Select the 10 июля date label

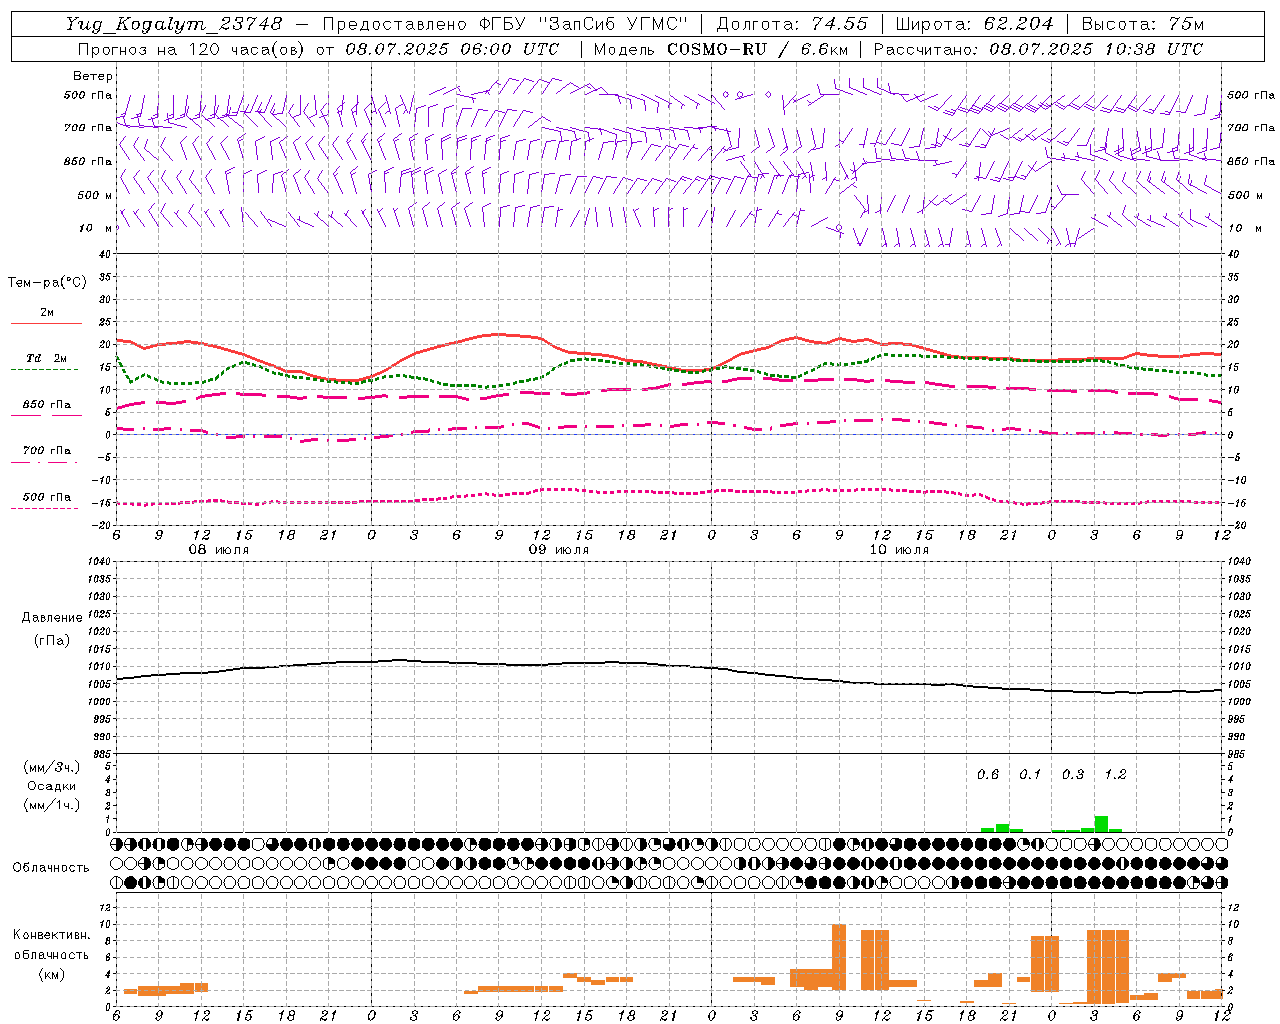(x=899, y=550)
